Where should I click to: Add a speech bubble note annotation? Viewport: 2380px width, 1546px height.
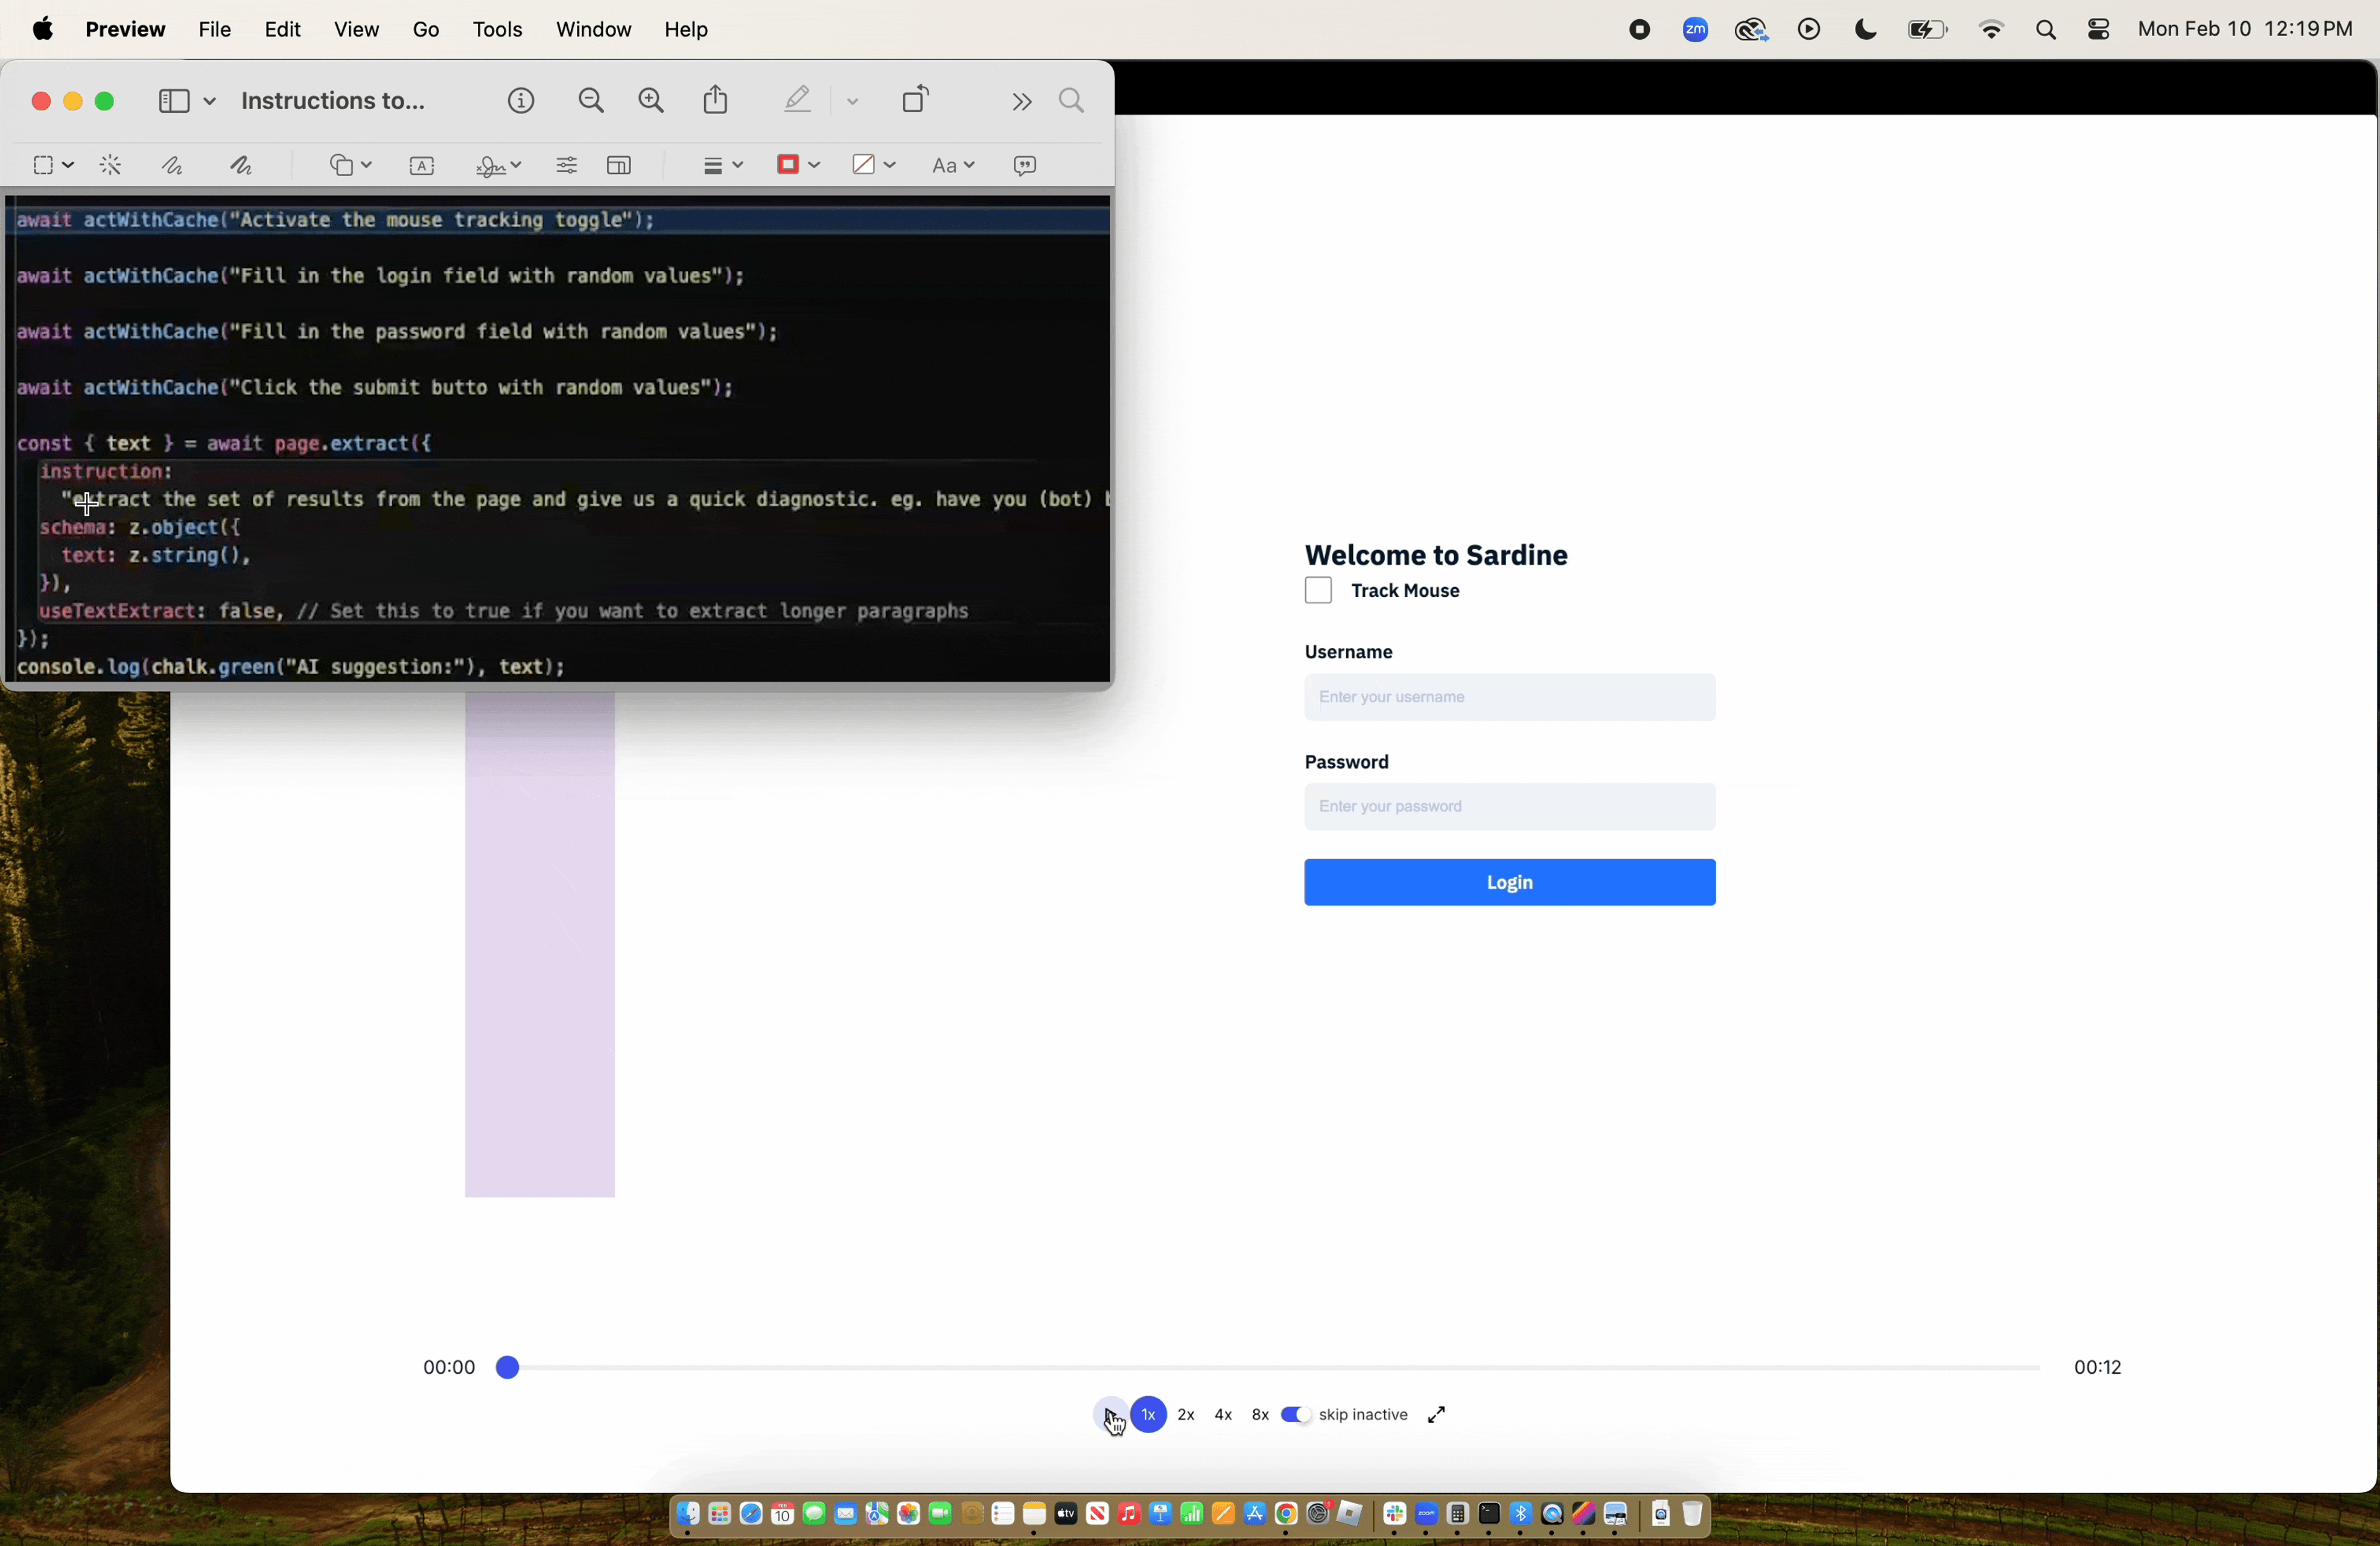coord(1025,166)
